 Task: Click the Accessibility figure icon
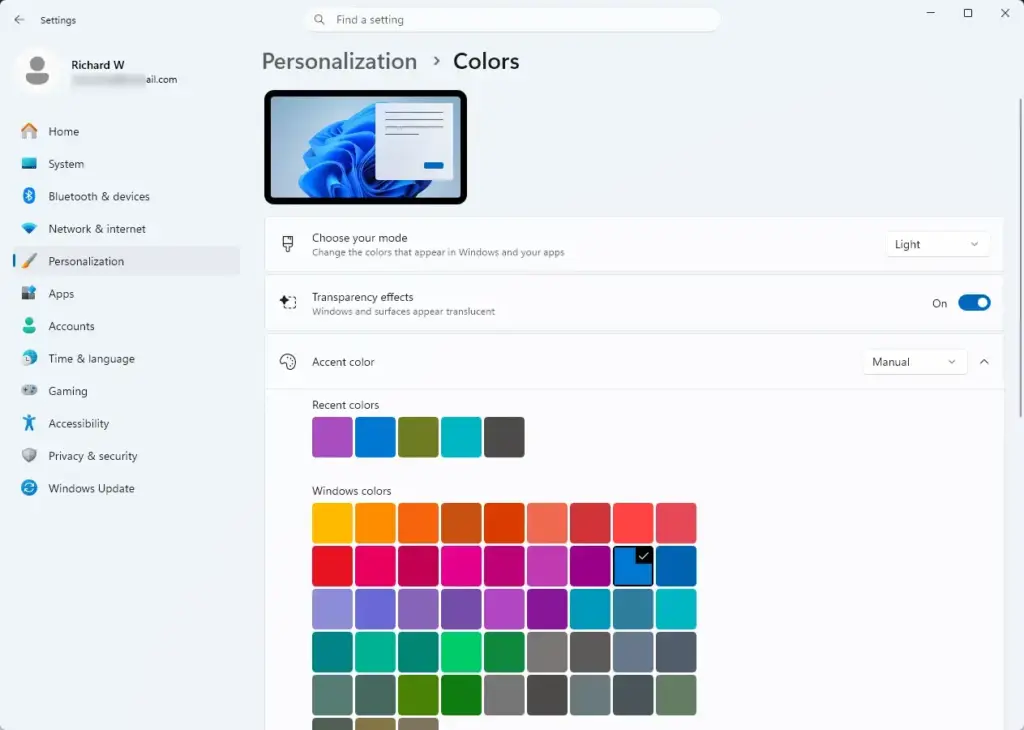click(x=29, y=423)
